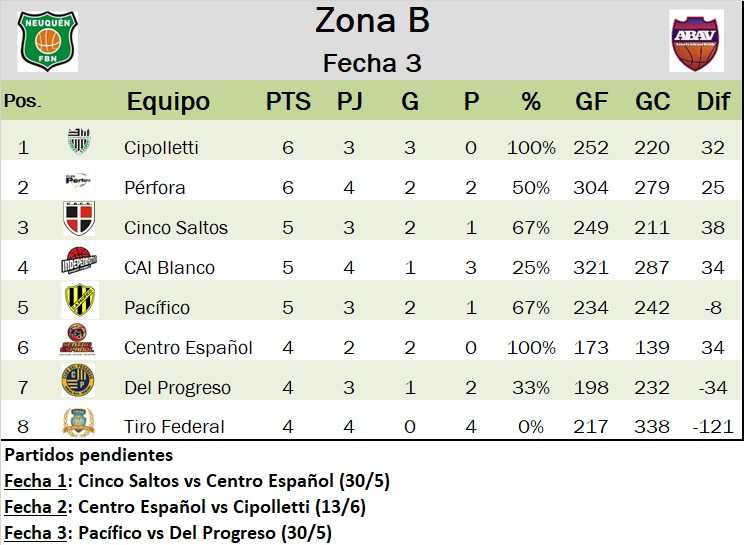Click the PTS column header

click(288, 102)
